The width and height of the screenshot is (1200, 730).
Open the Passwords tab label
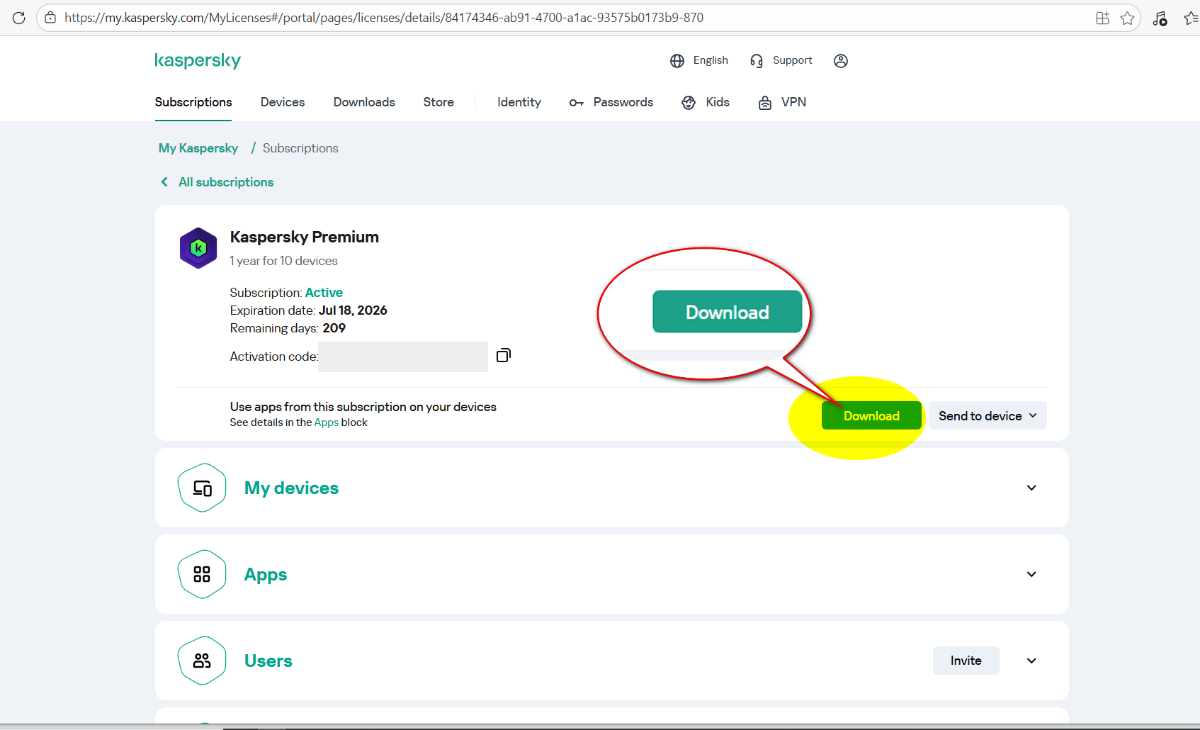(x=623, y=102)
